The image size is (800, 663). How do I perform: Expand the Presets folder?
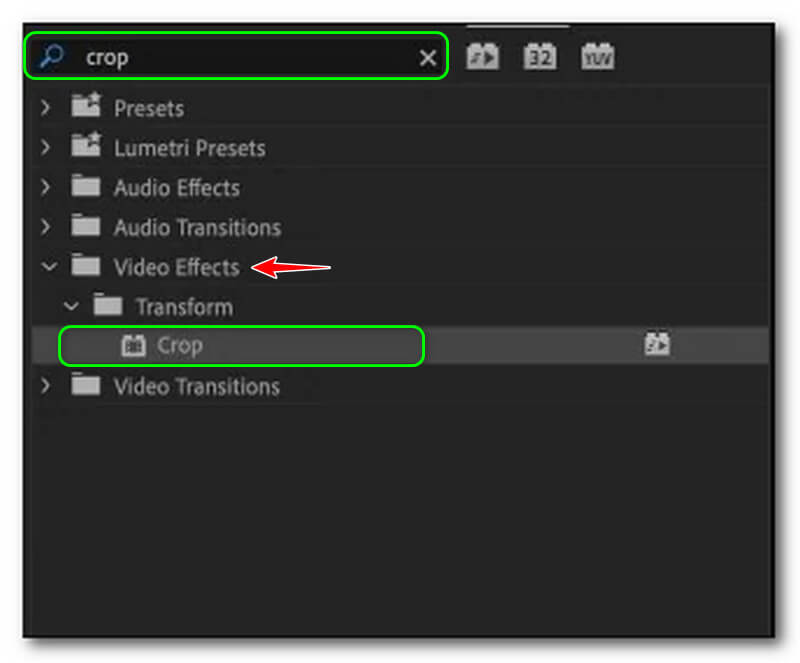[45, 107]
